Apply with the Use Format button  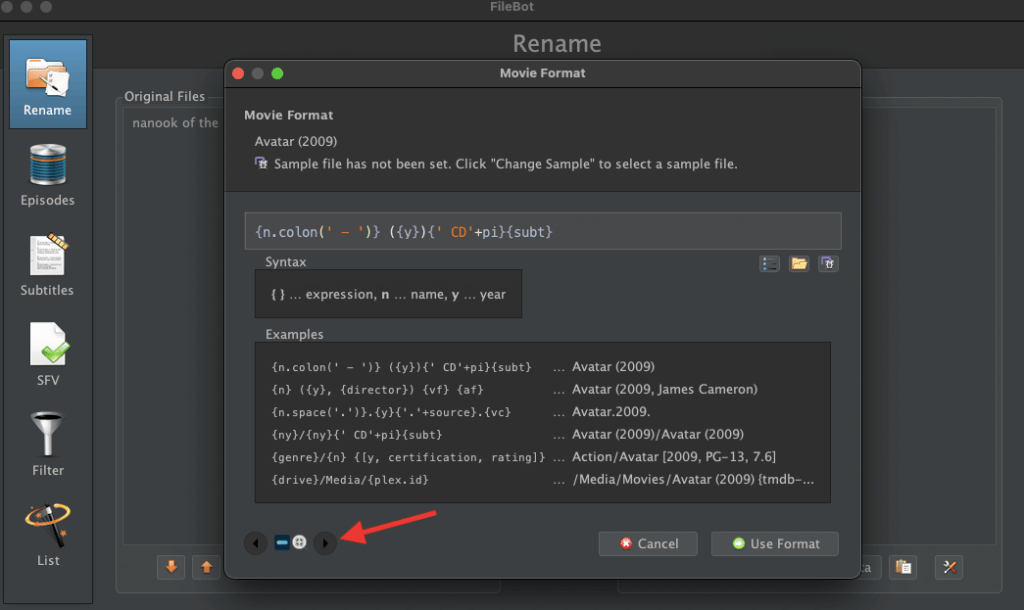[x=775, y=543]
